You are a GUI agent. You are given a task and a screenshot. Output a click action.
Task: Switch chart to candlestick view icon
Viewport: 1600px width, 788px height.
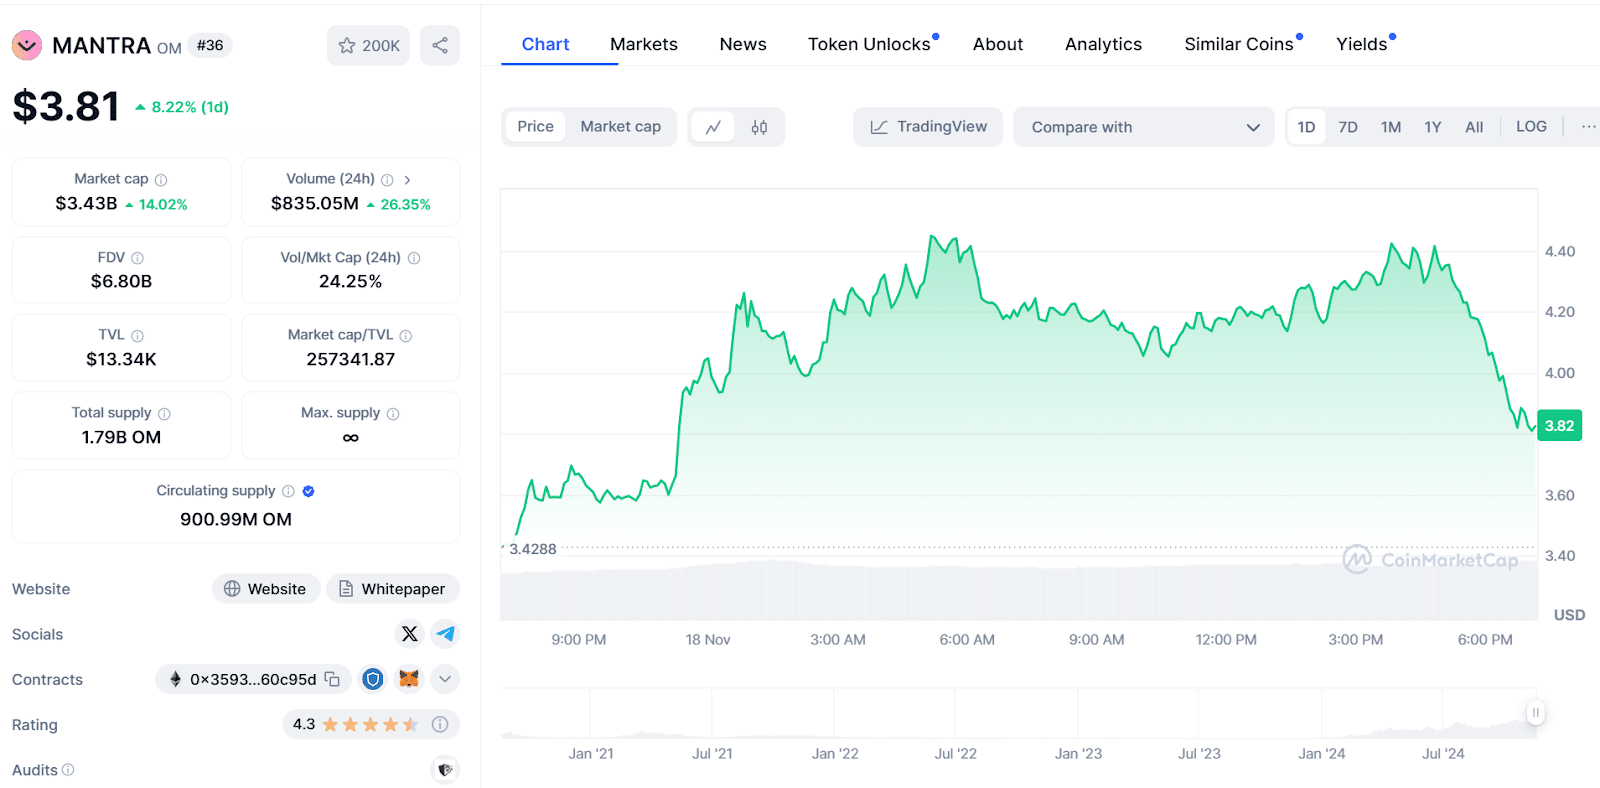pyautogui.click(x=760, y=127)
